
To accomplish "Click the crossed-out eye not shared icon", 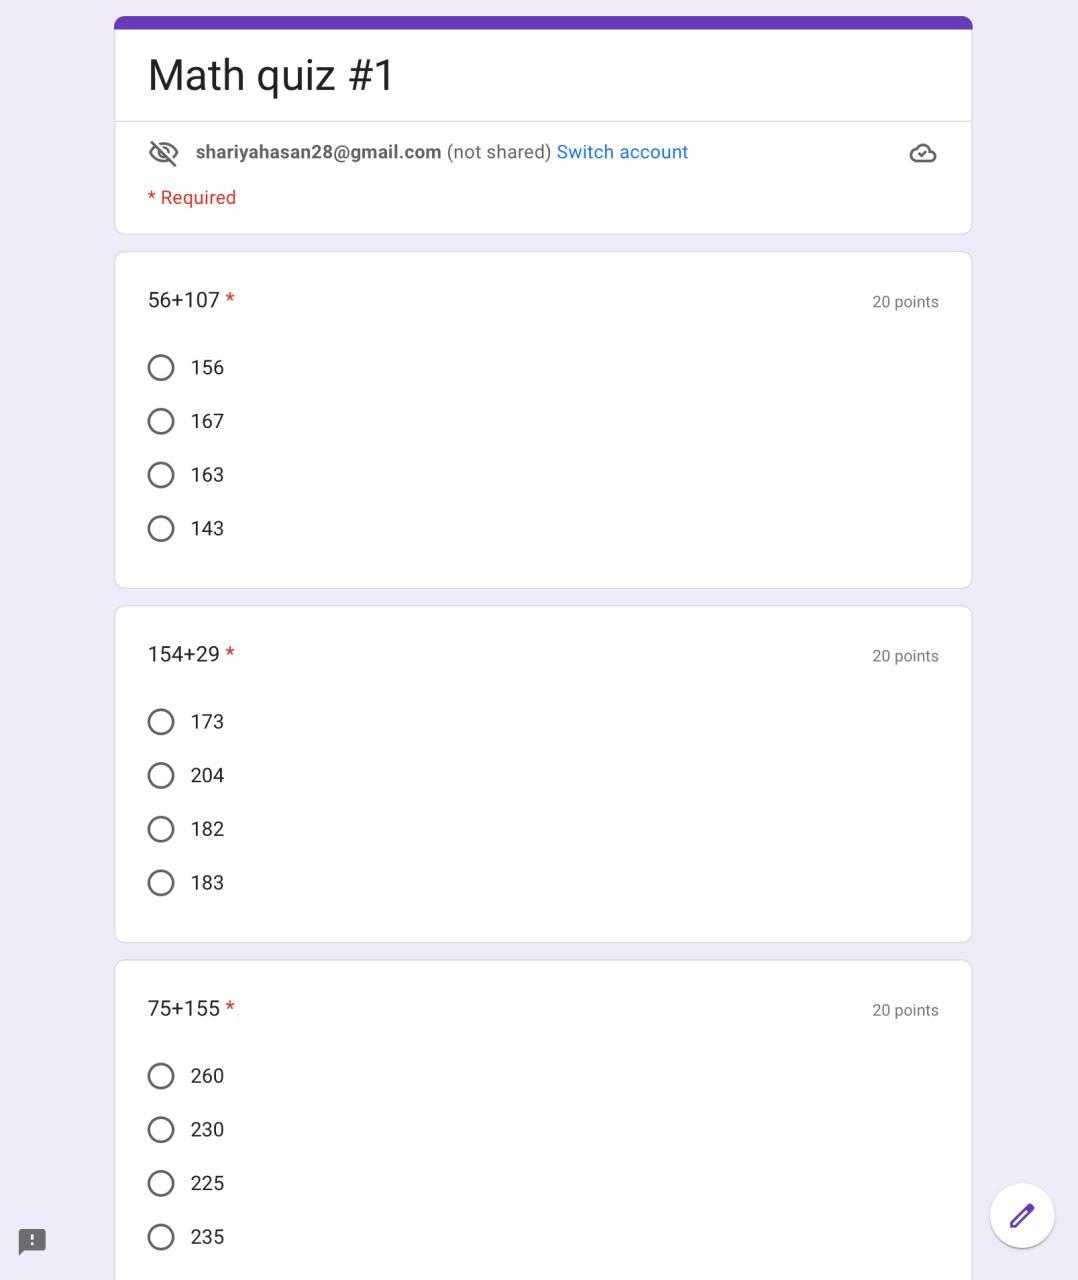I will click(x=163, y=153).
